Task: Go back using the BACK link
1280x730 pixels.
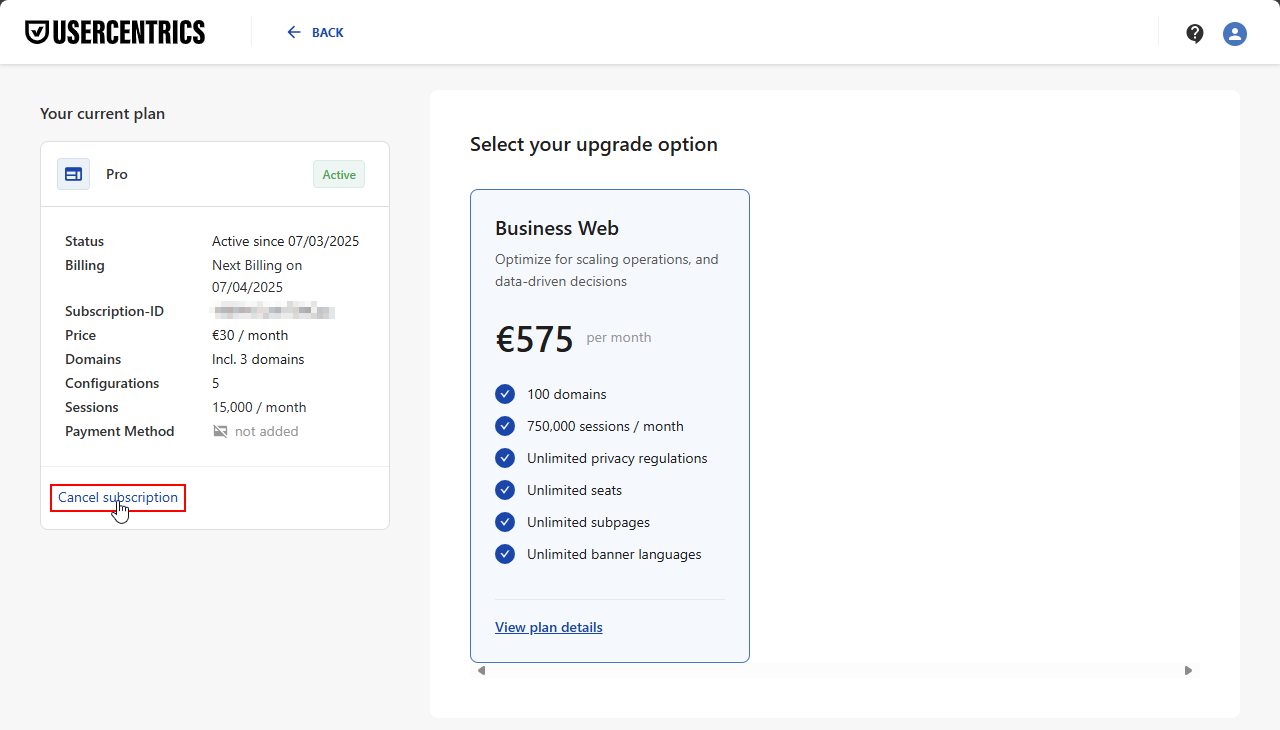Action: tap(315, 32)
